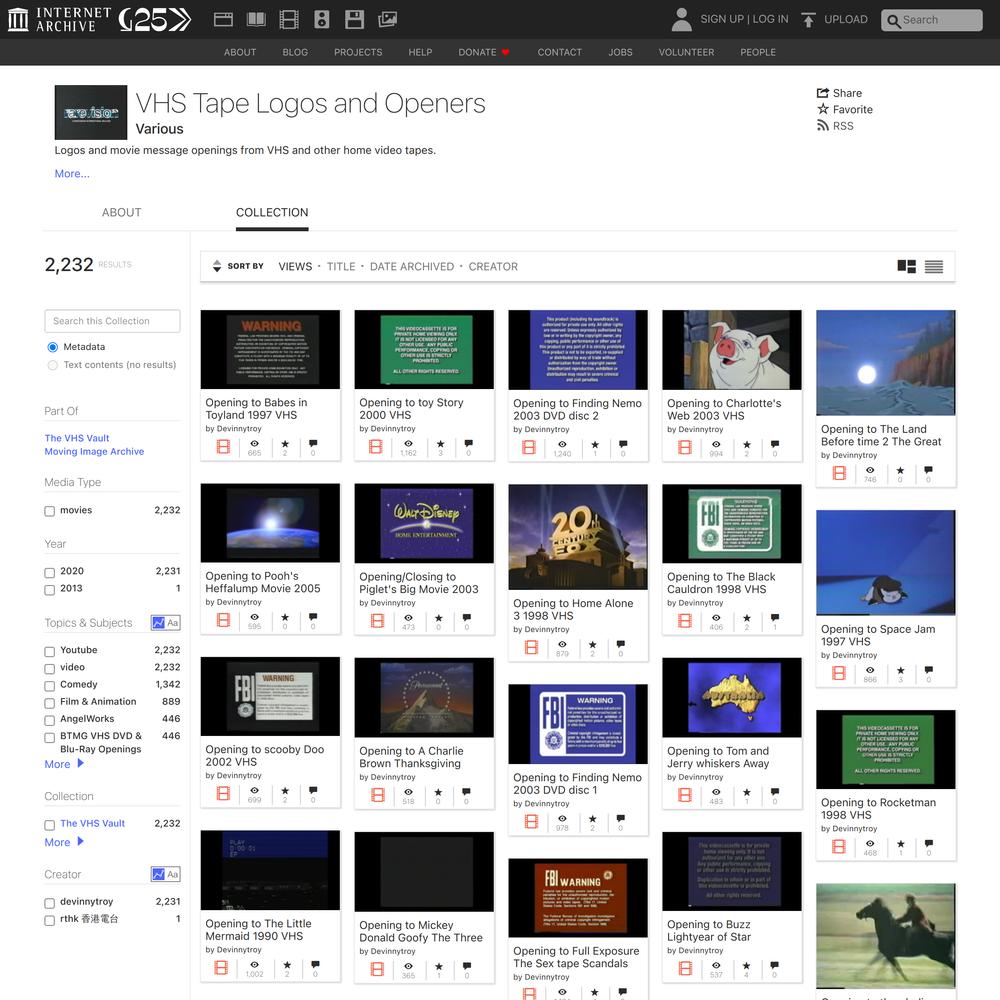The height and width of the screenshot is (1000, 1000).
Task: Check the 2020 year checkbox
Action: [50, 572]
